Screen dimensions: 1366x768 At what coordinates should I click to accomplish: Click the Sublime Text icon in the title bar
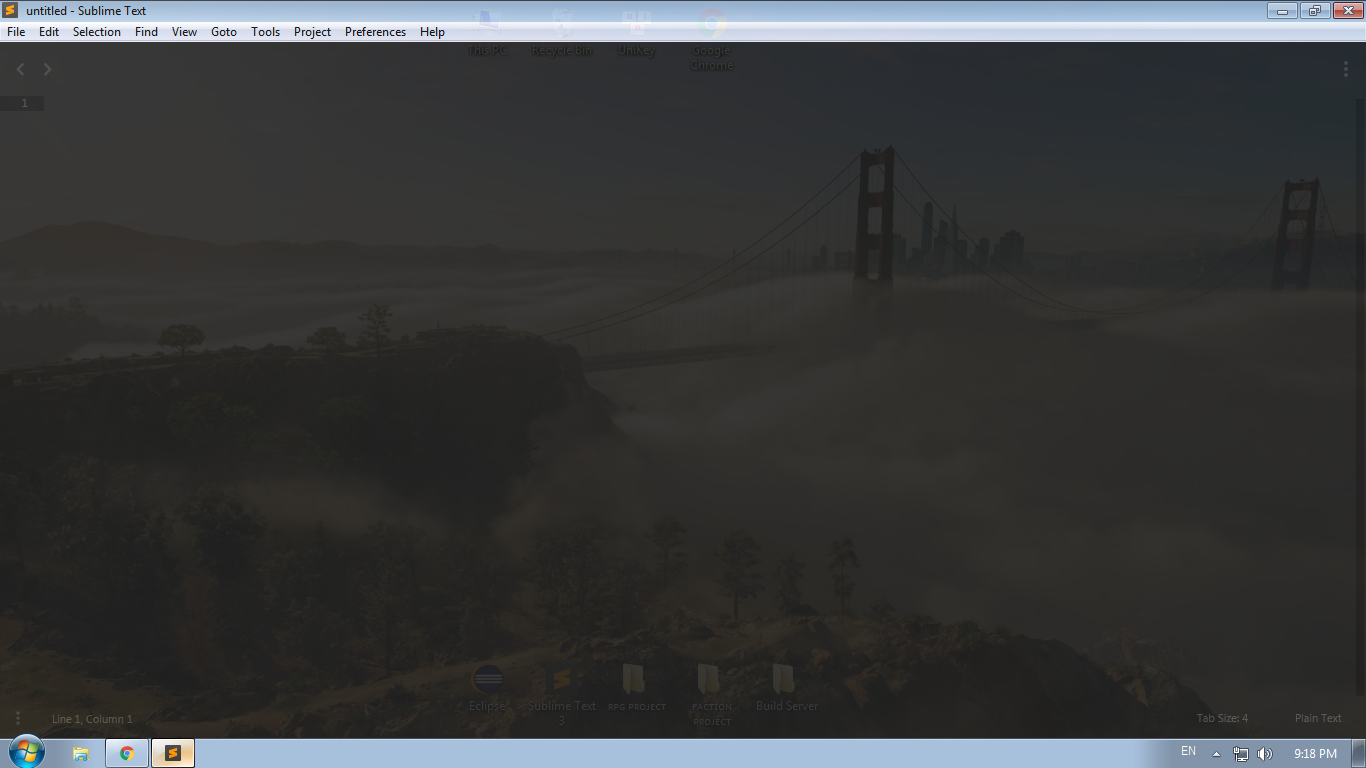11,11
